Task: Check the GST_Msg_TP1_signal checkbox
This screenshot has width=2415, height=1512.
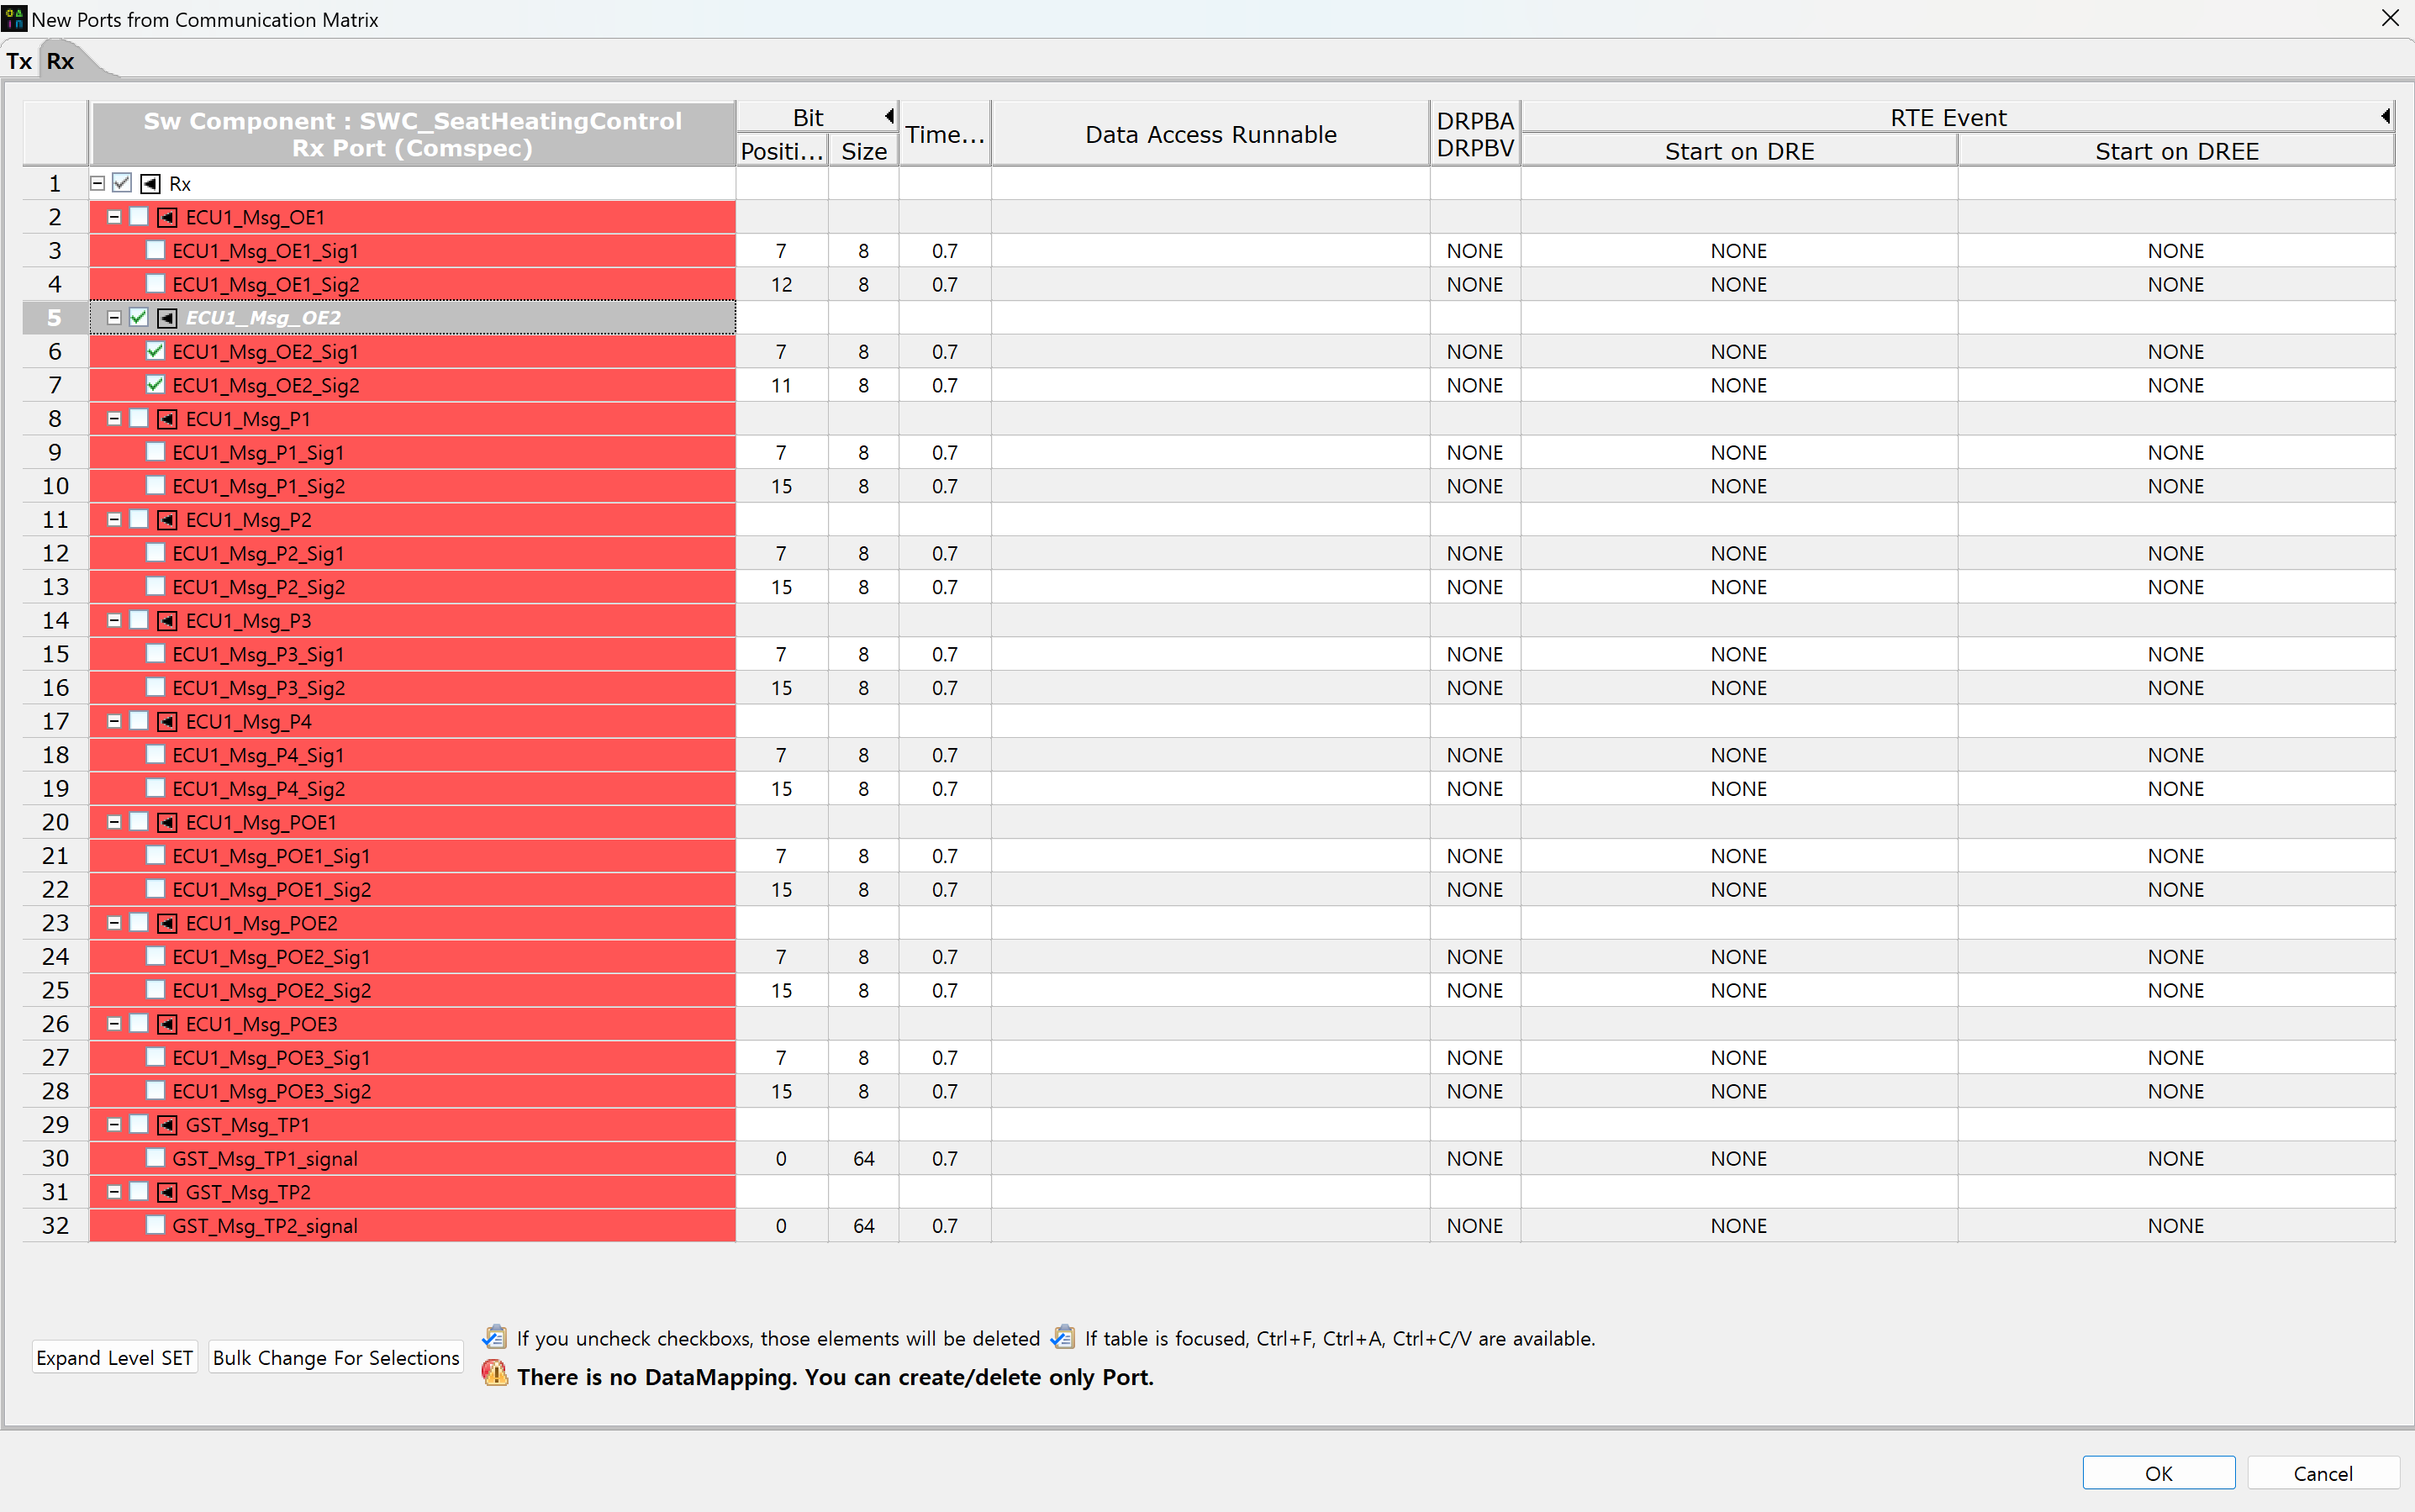Action: pyautogui.click(x=155, y=1158)
